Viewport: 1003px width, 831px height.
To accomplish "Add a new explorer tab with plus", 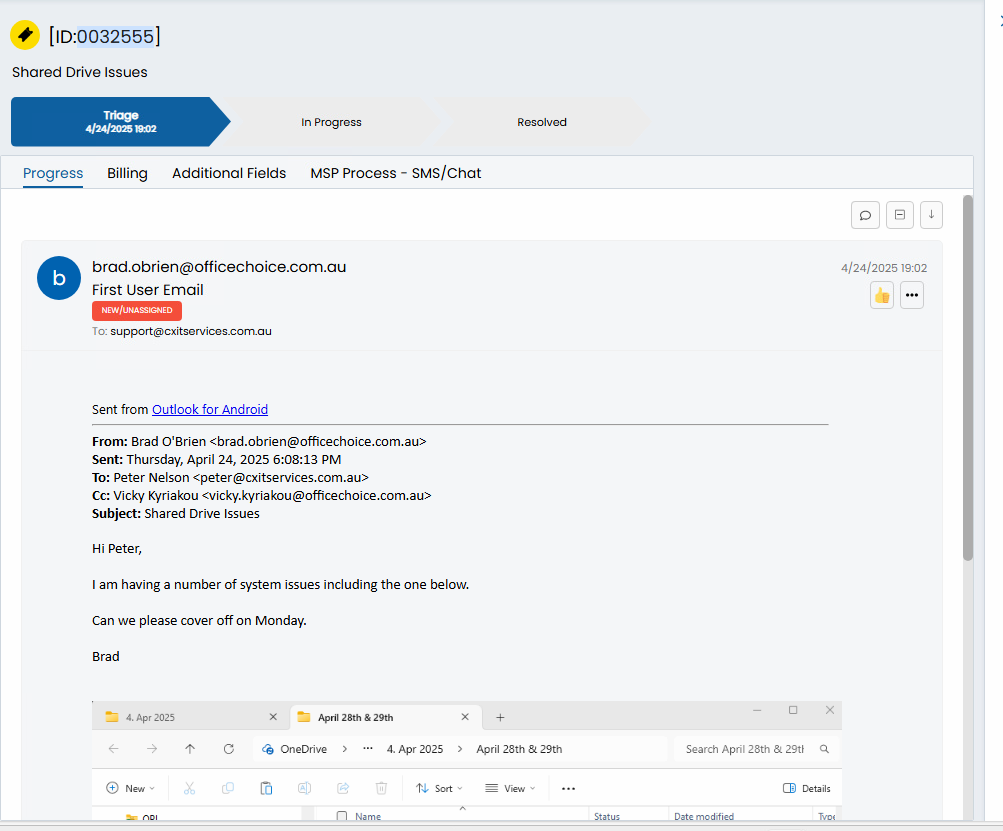I will coord(500,718).
